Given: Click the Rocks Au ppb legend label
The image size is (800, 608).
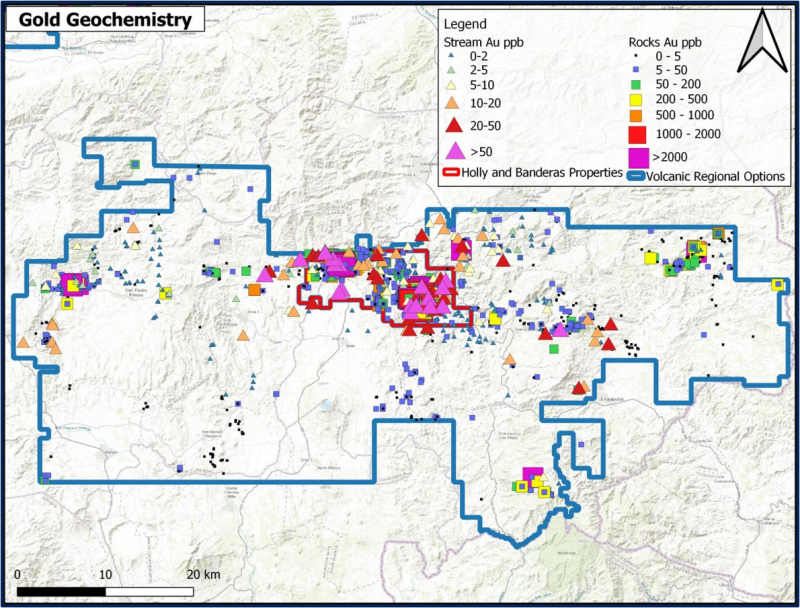Looking at the screenshot, I should point(665,42).
